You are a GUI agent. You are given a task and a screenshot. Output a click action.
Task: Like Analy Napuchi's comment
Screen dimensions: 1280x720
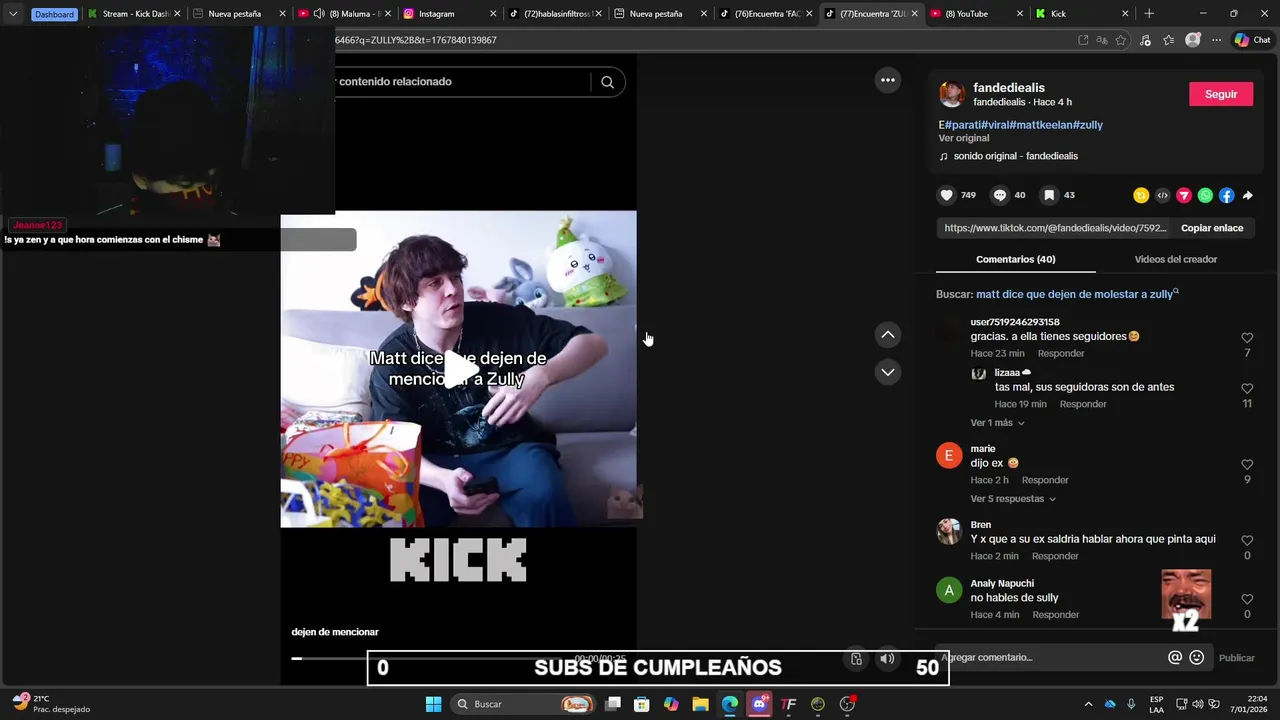tap(1247, 599)
